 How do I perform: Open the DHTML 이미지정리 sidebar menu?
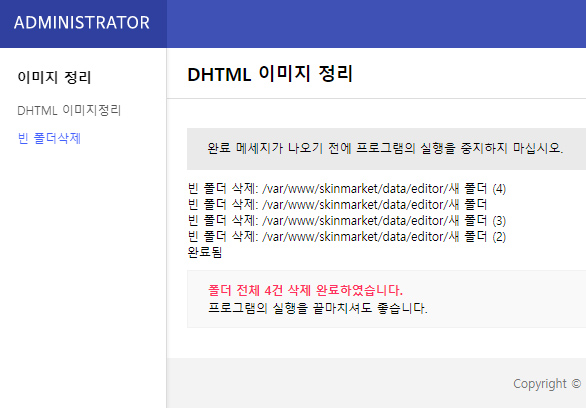pyautogui.click(x=69, y=110)
